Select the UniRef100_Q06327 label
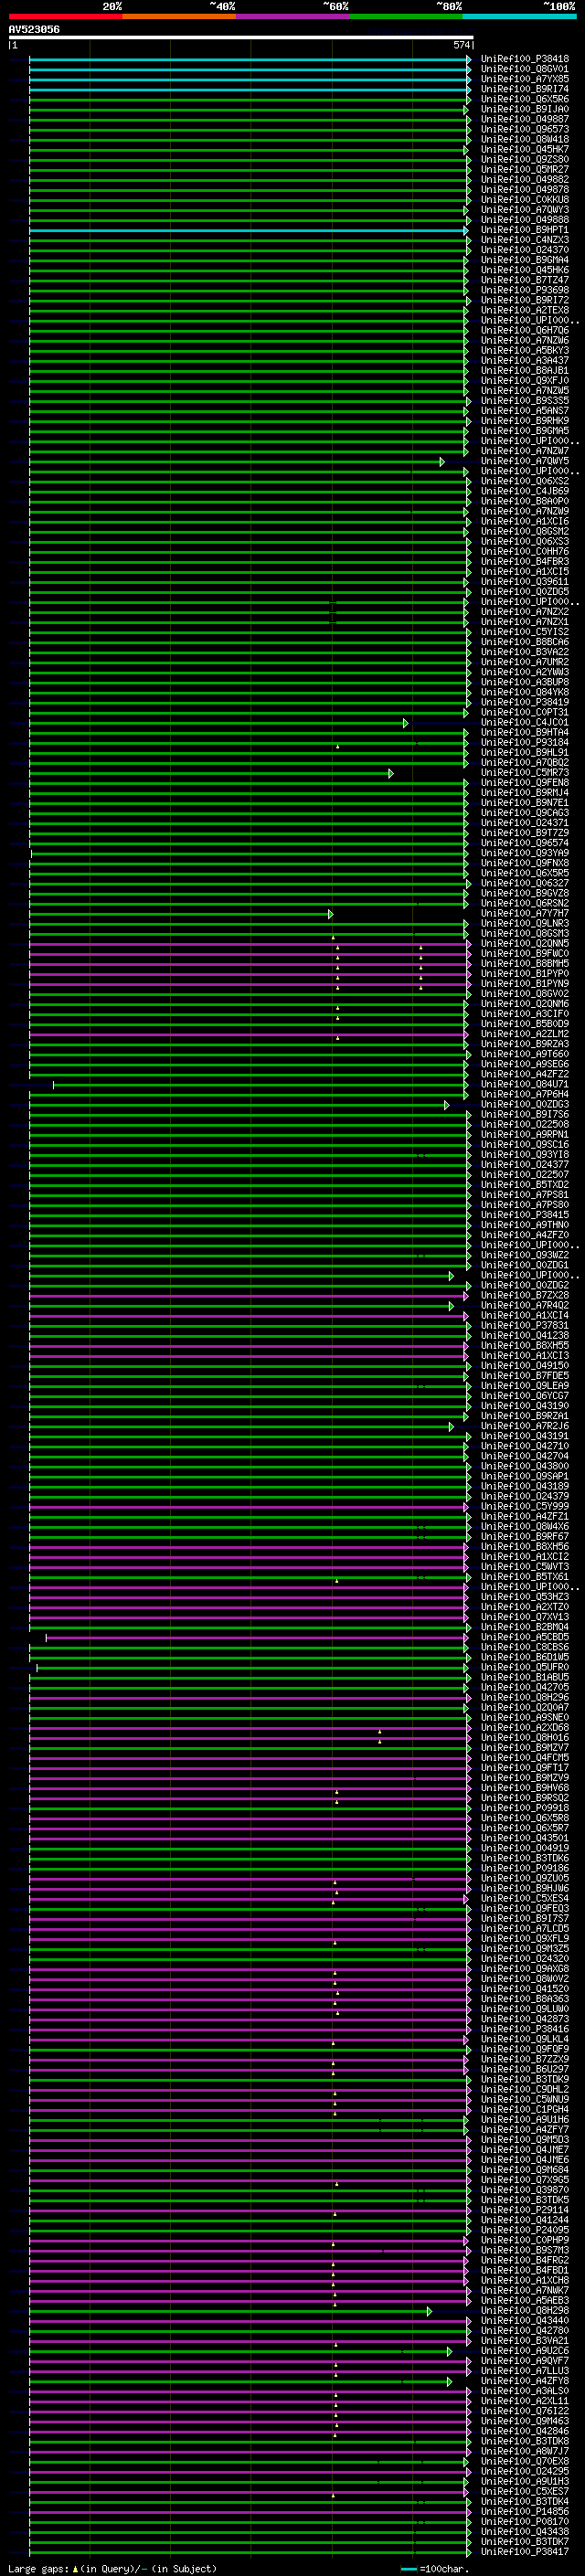Screen dimensions: 585x2576 pos(524,883)
